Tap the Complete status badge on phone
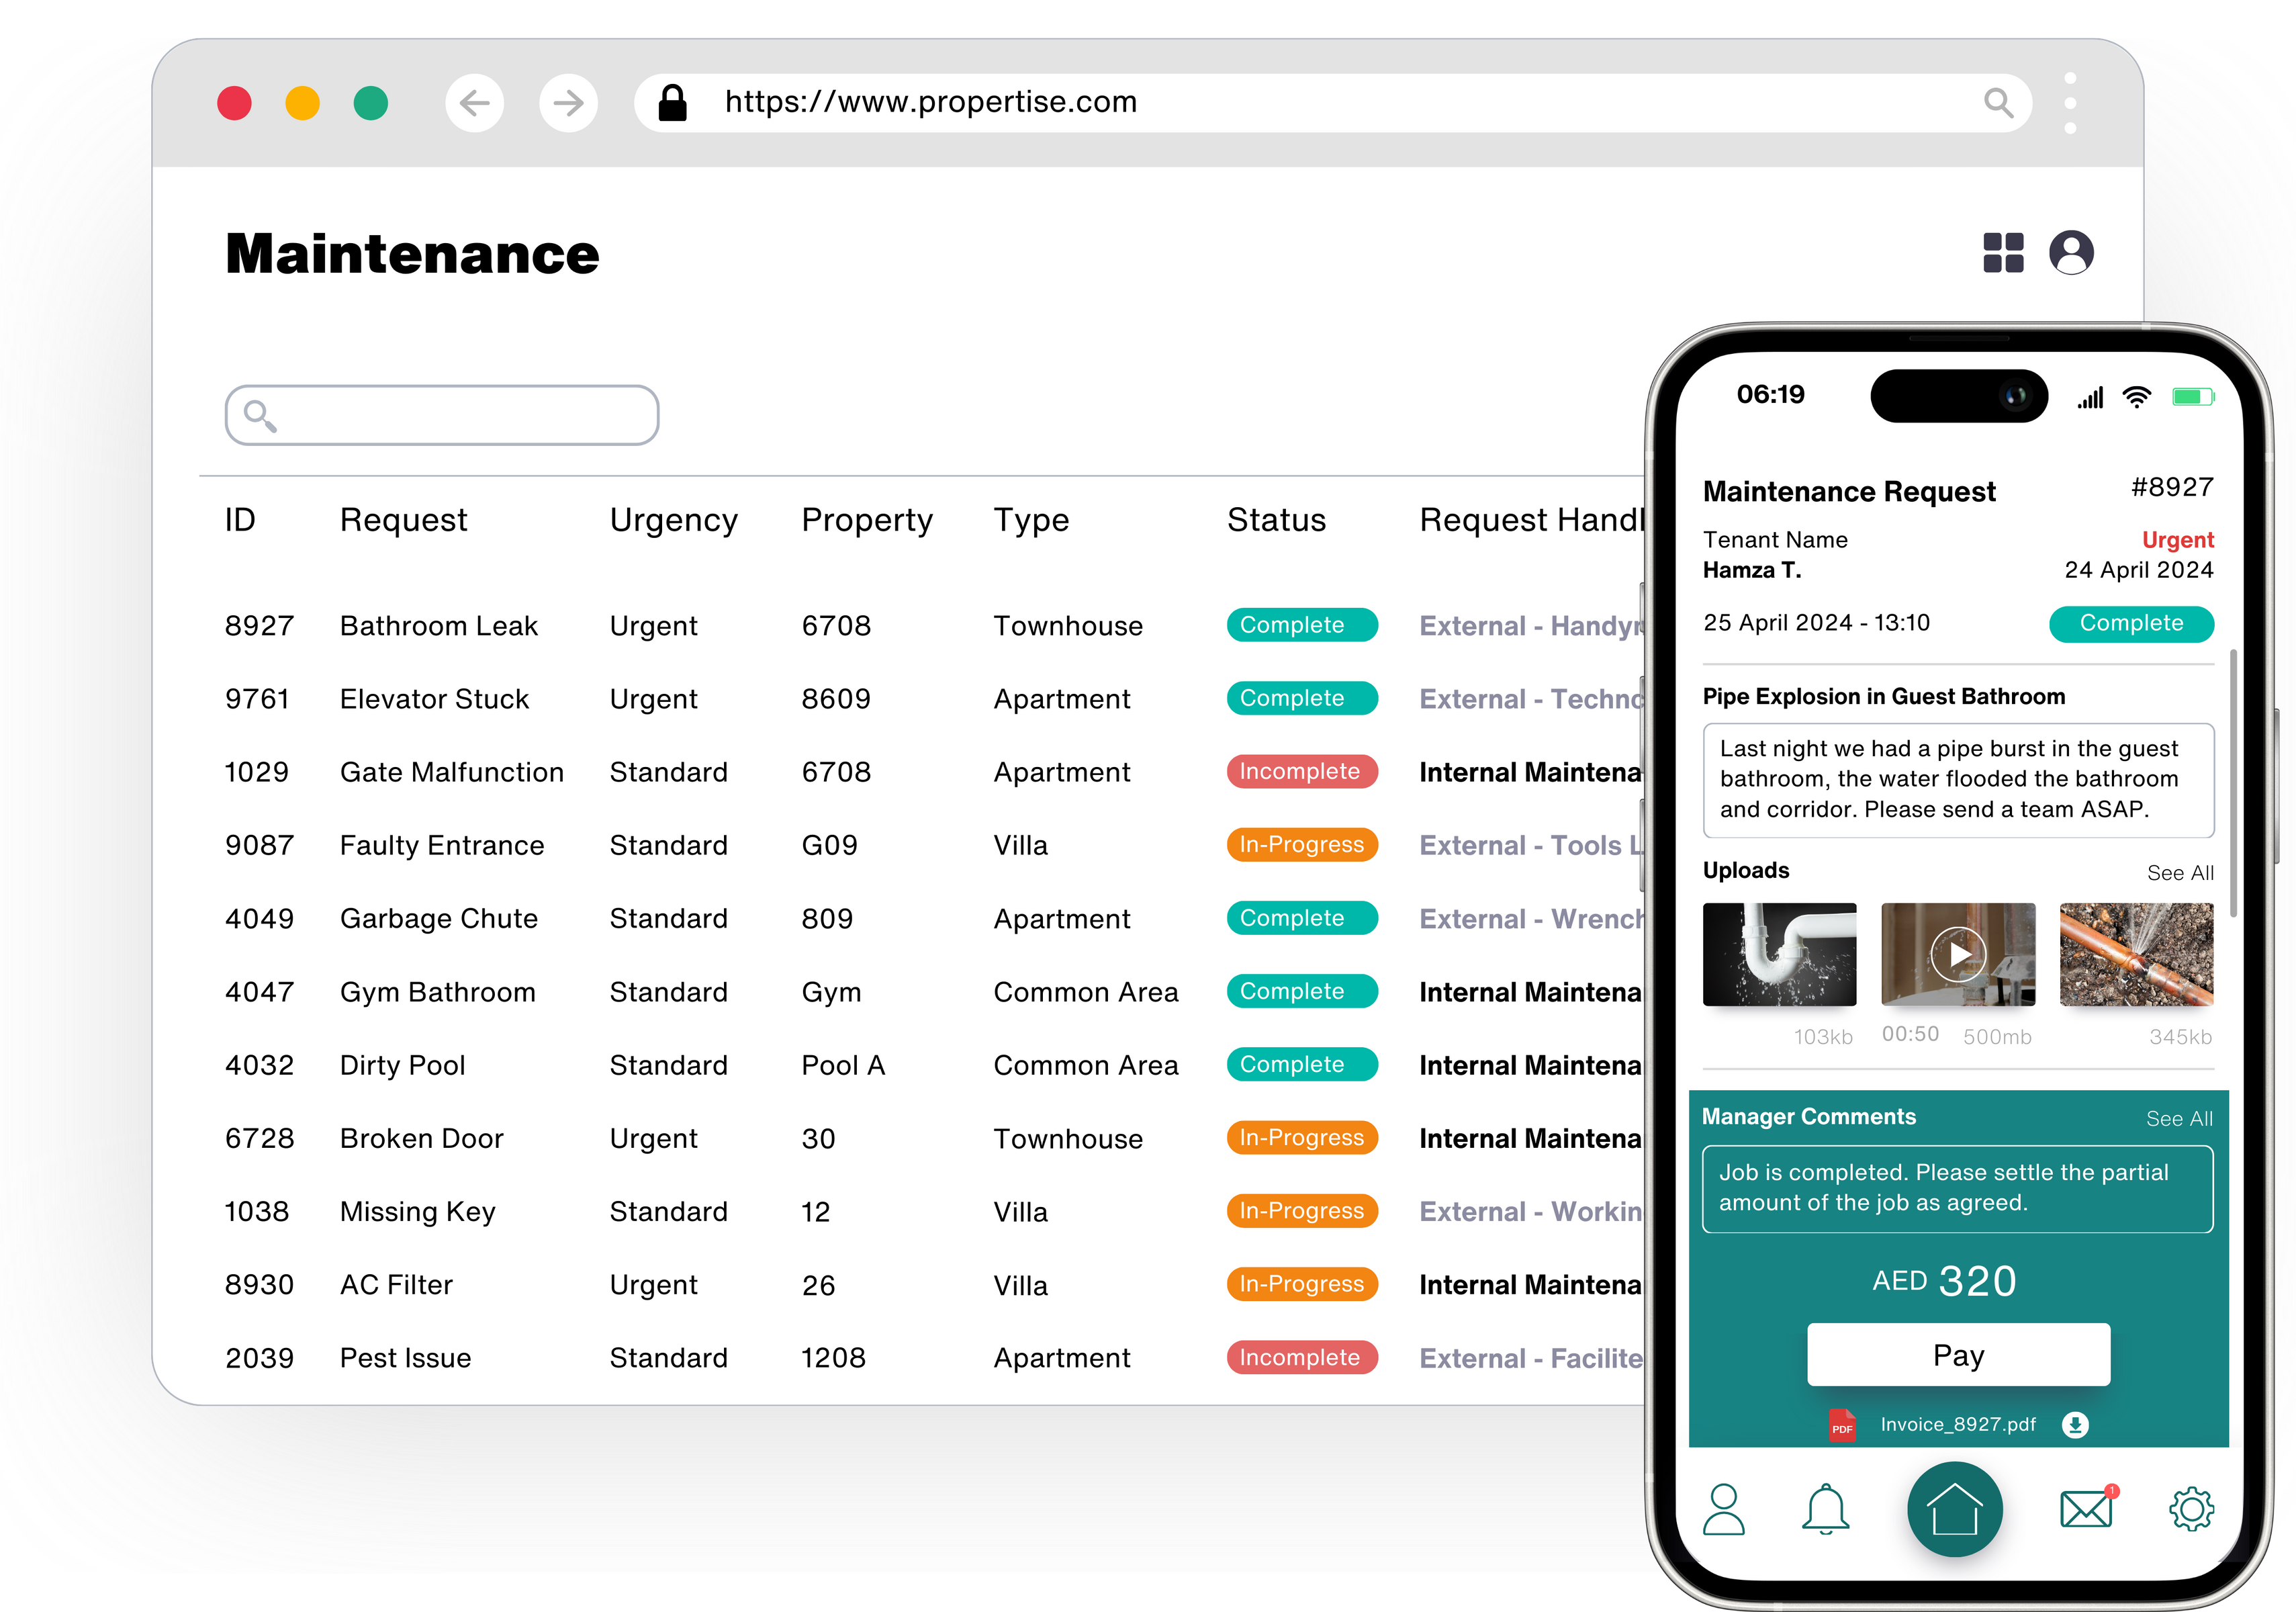Viewport: 2296px width, 1612px height. coord(2131,624)
